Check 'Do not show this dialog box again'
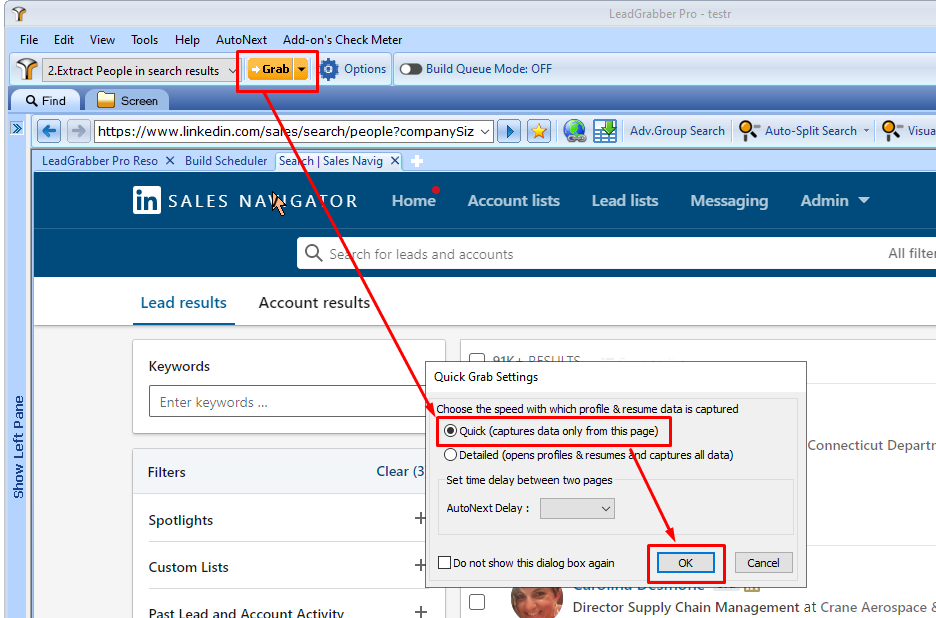Screen dimensions: 936x618 444,562
